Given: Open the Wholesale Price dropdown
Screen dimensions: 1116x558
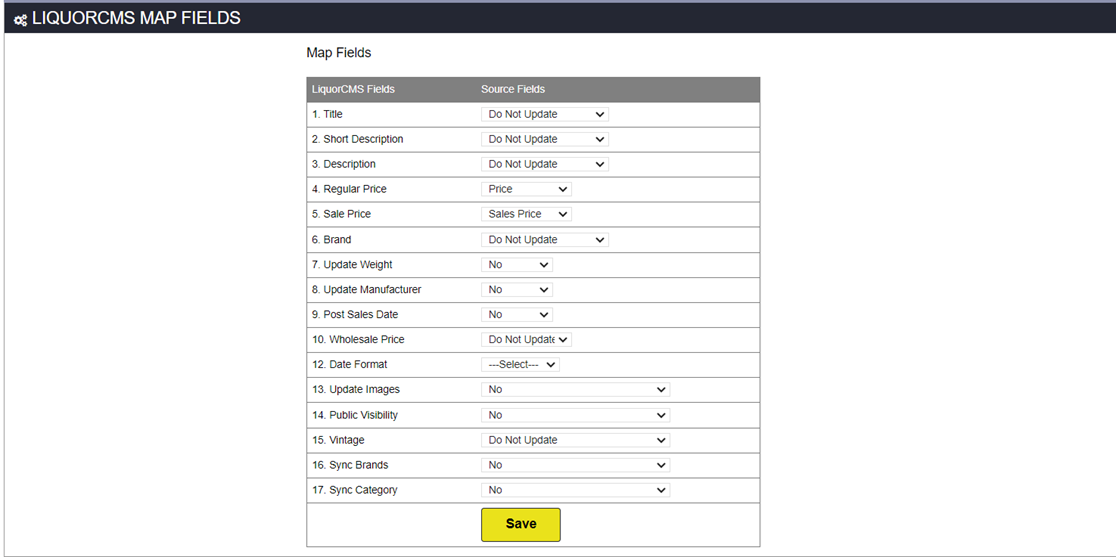Looking at the screenshot, I should tap(526, 339).
